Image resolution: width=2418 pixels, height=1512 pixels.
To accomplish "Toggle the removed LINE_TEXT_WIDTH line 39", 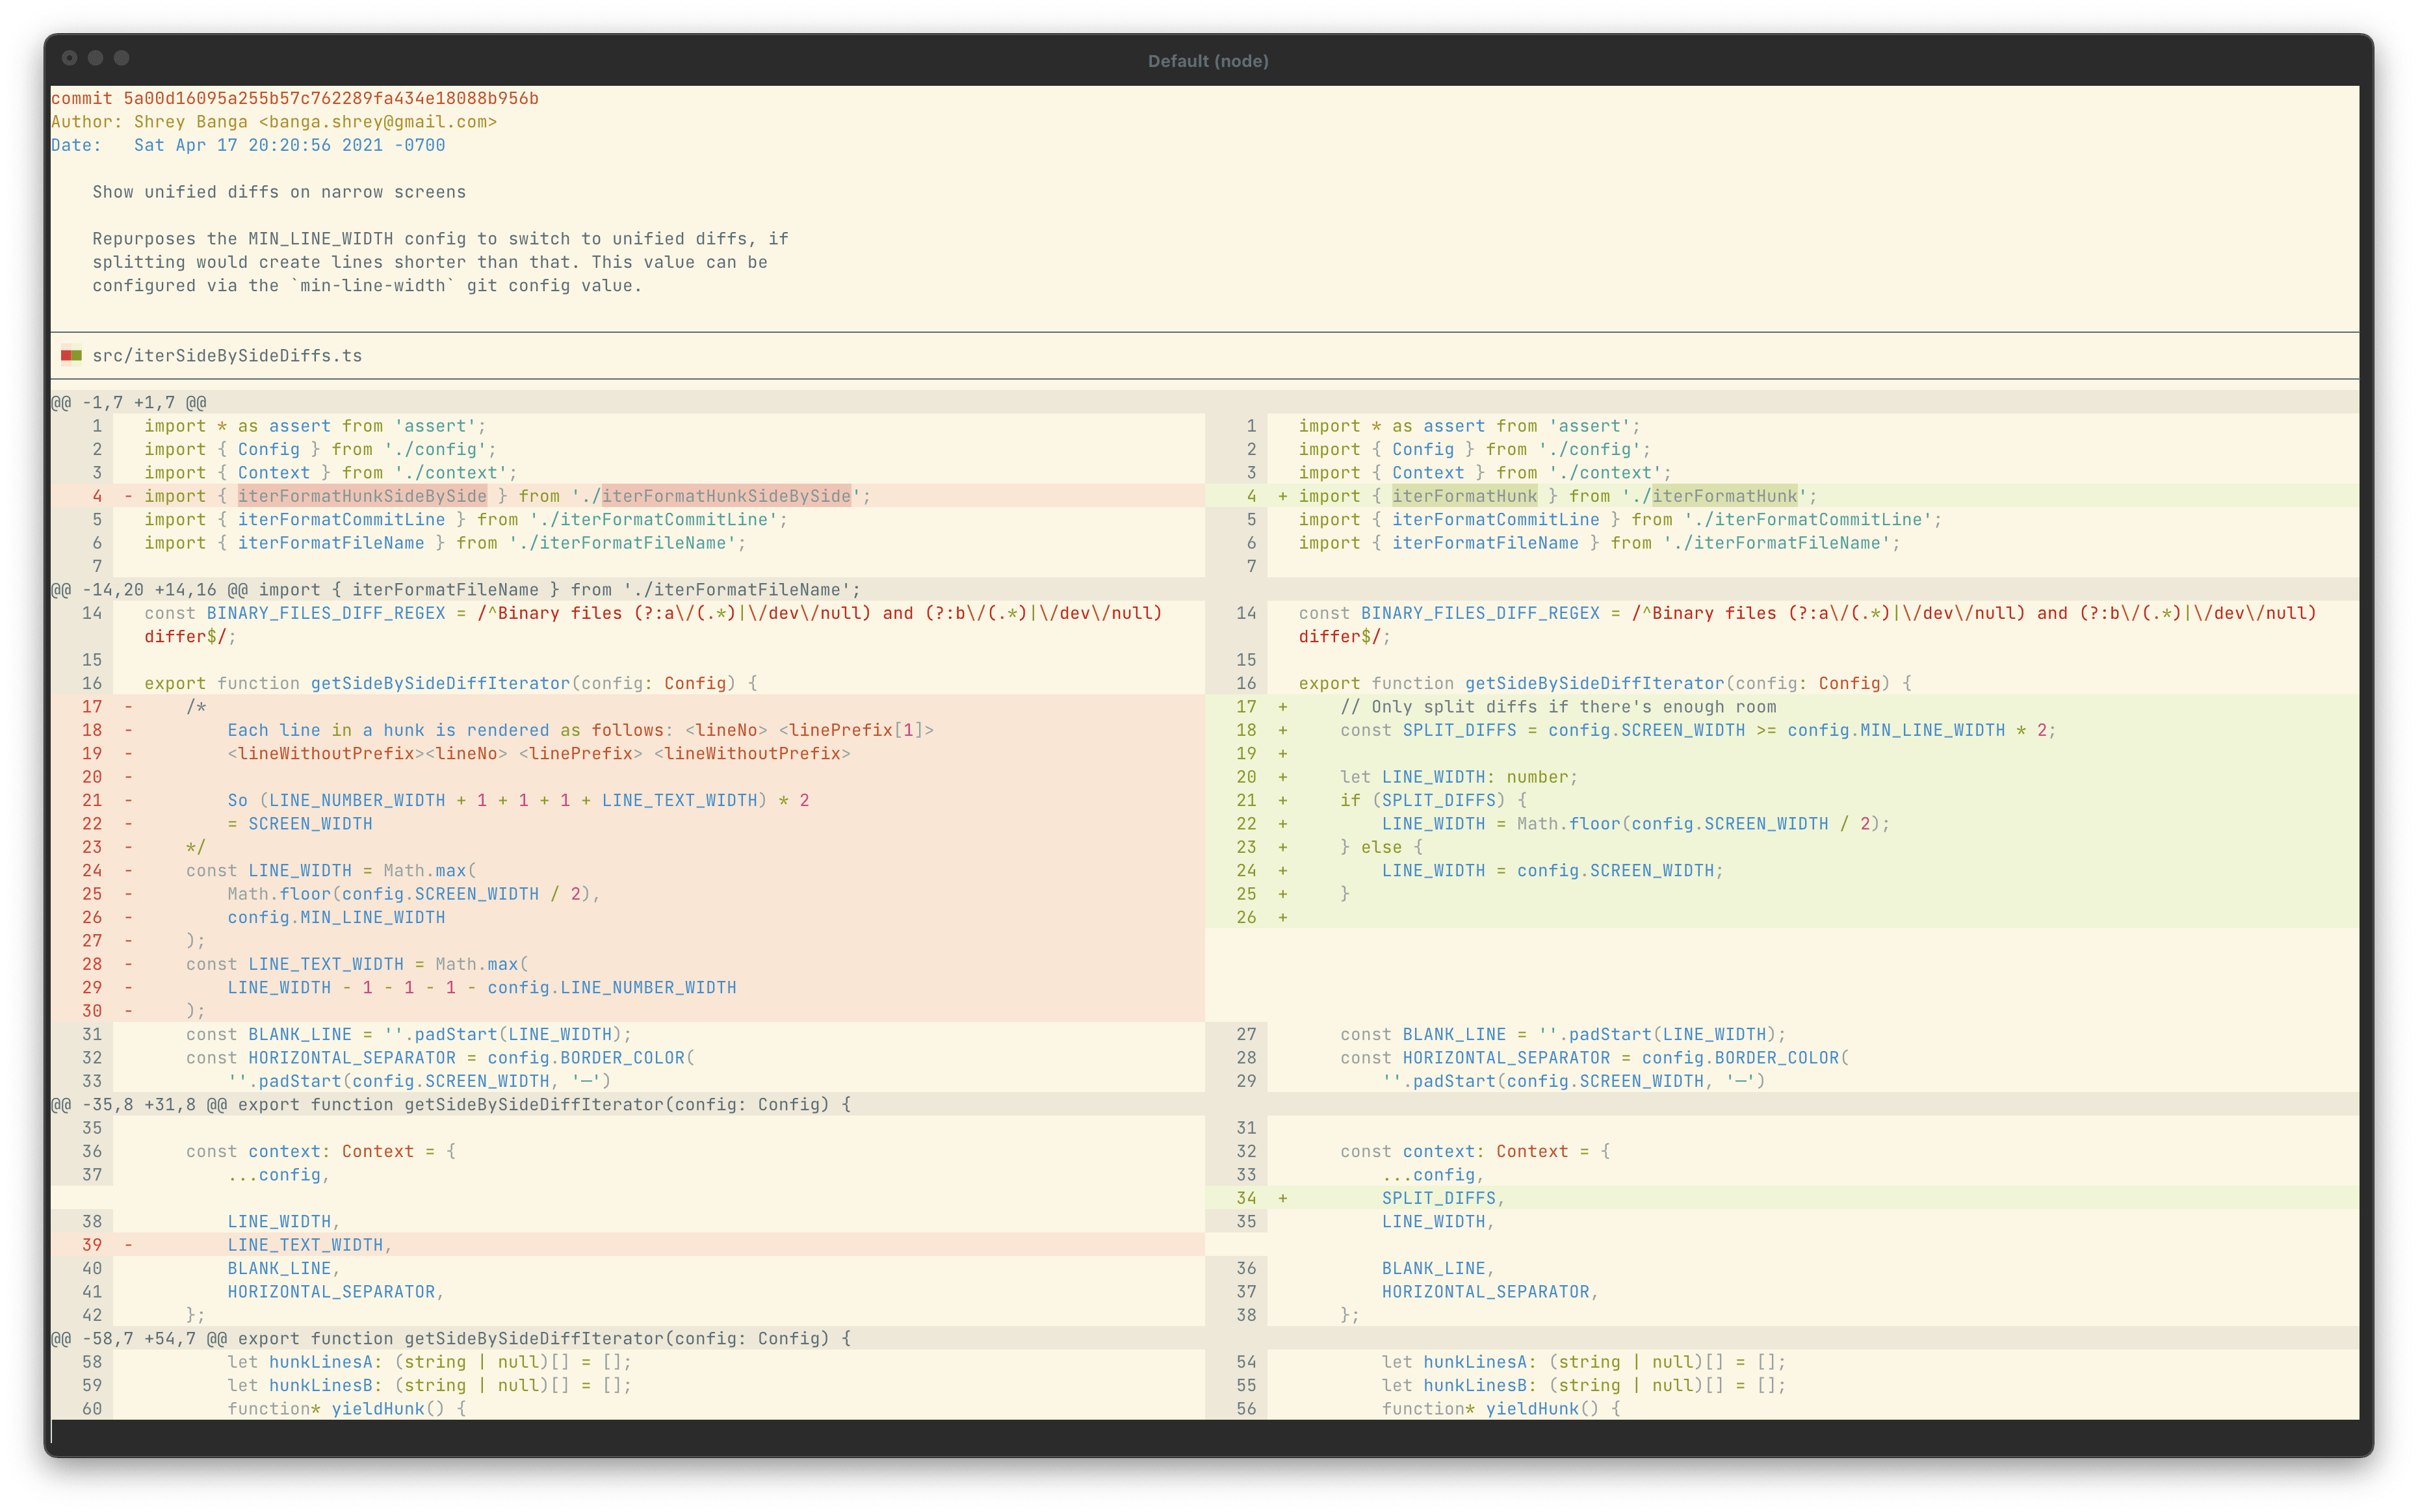I will click(x=309, y=1244).
